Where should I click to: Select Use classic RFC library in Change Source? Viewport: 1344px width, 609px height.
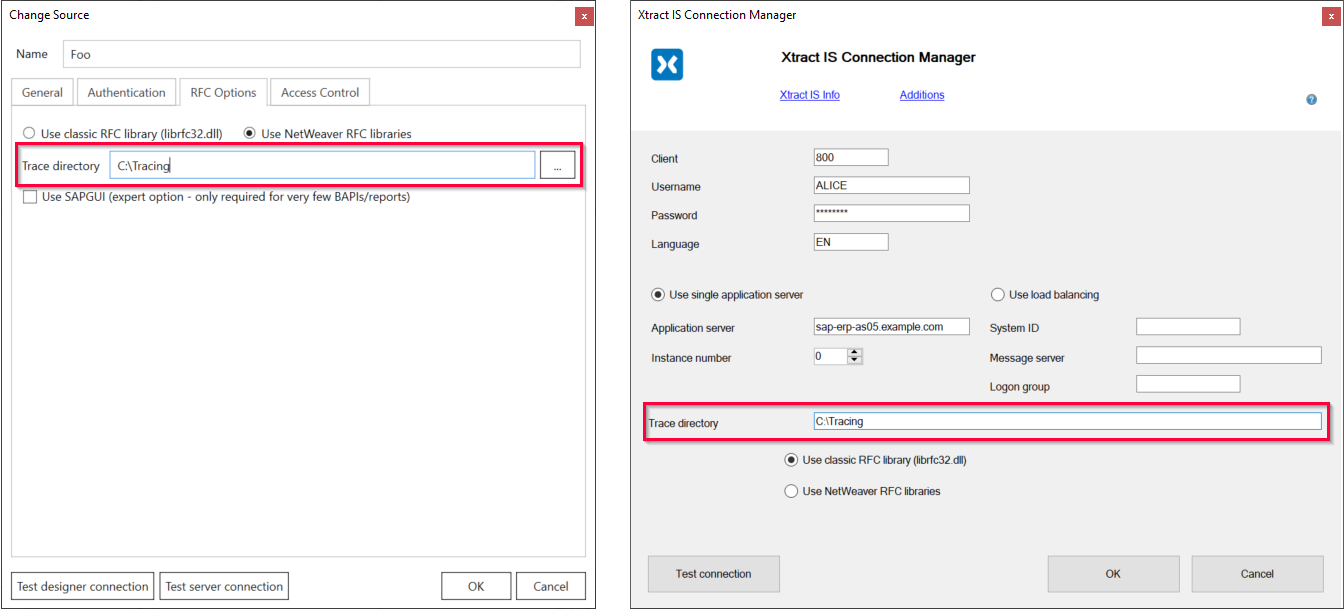coord(29,133)
